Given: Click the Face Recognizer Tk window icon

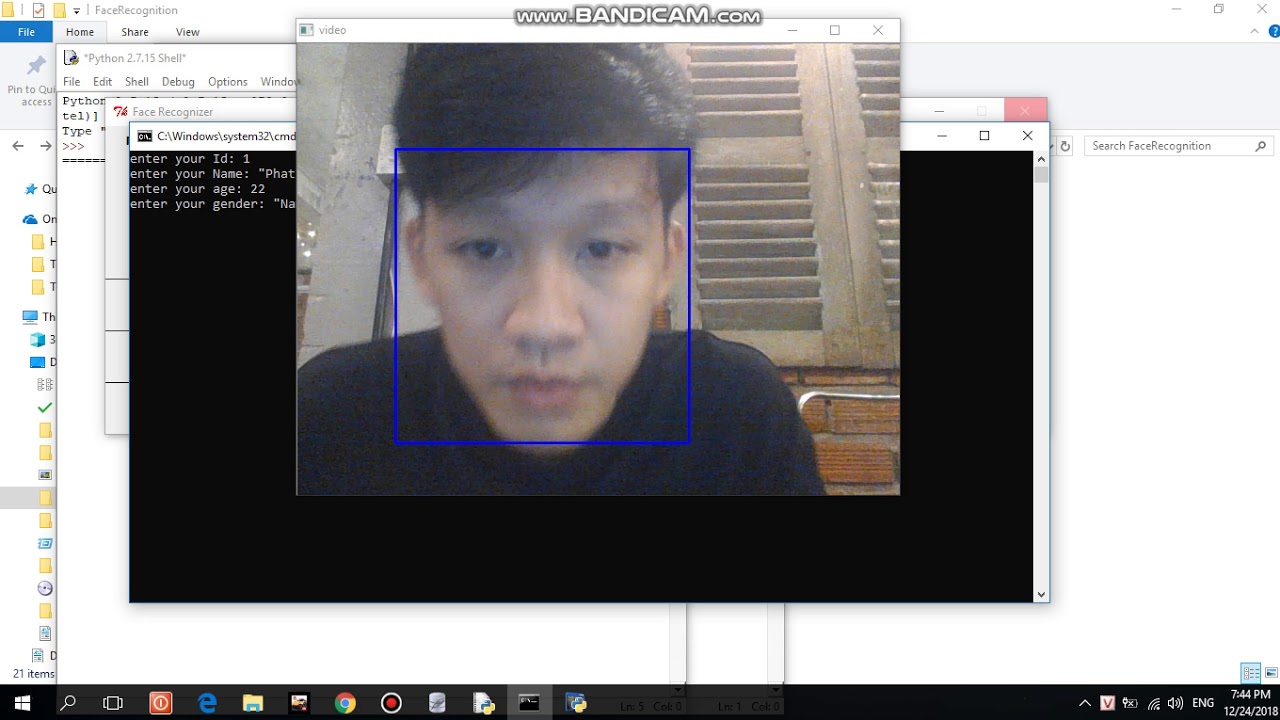Looking at the screenshot, I should click(x=121, y=112).
